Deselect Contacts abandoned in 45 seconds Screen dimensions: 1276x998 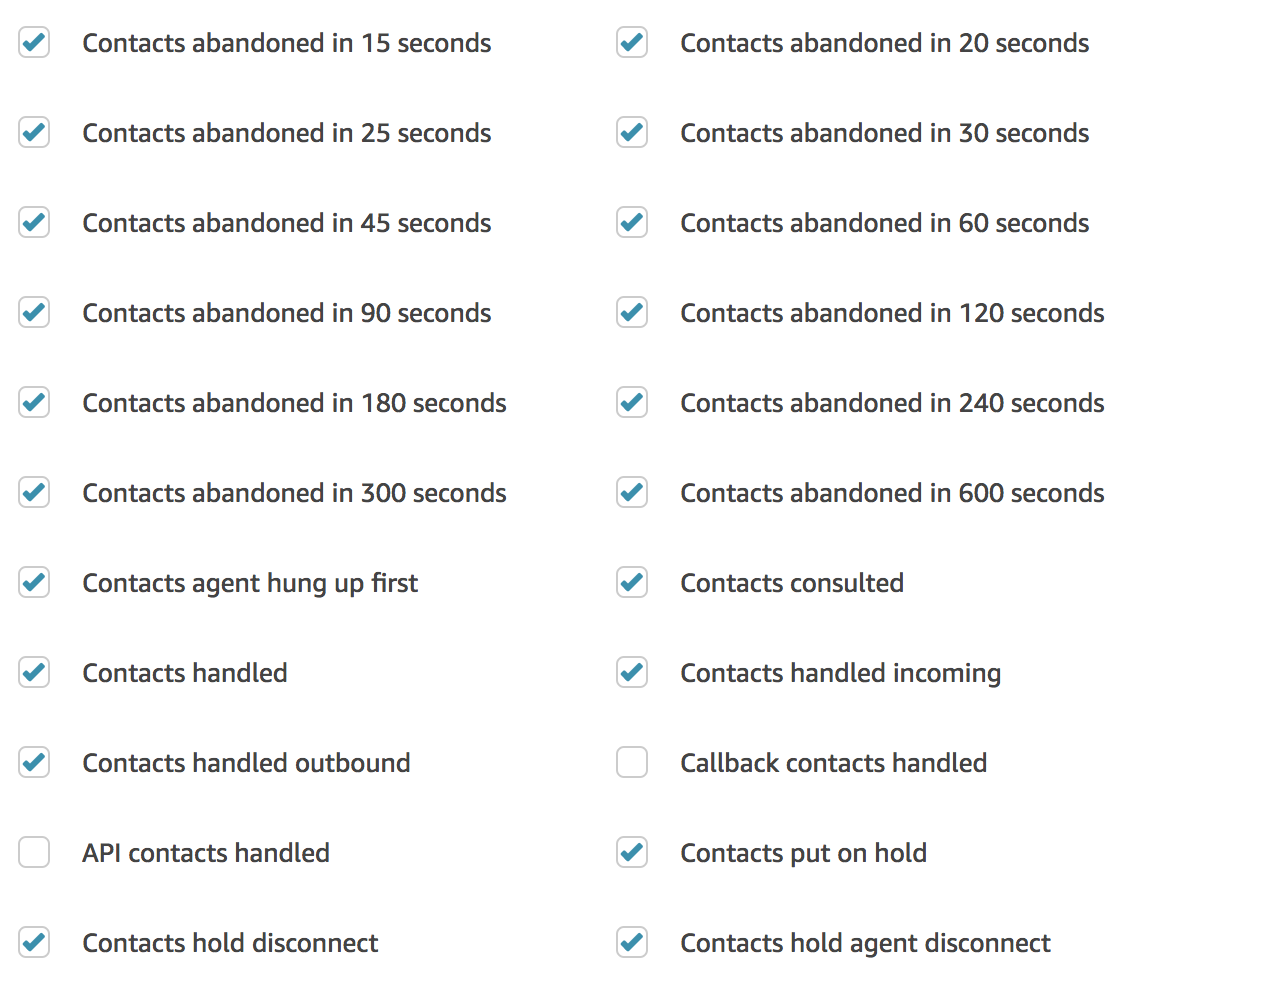(34, 222)
